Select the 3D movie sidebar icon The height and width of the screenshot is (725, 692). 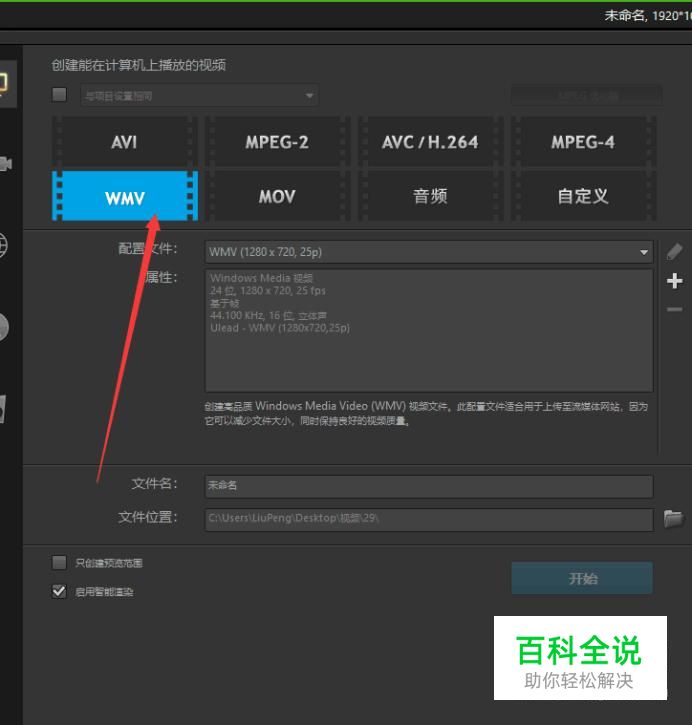[x=3, y=410]
